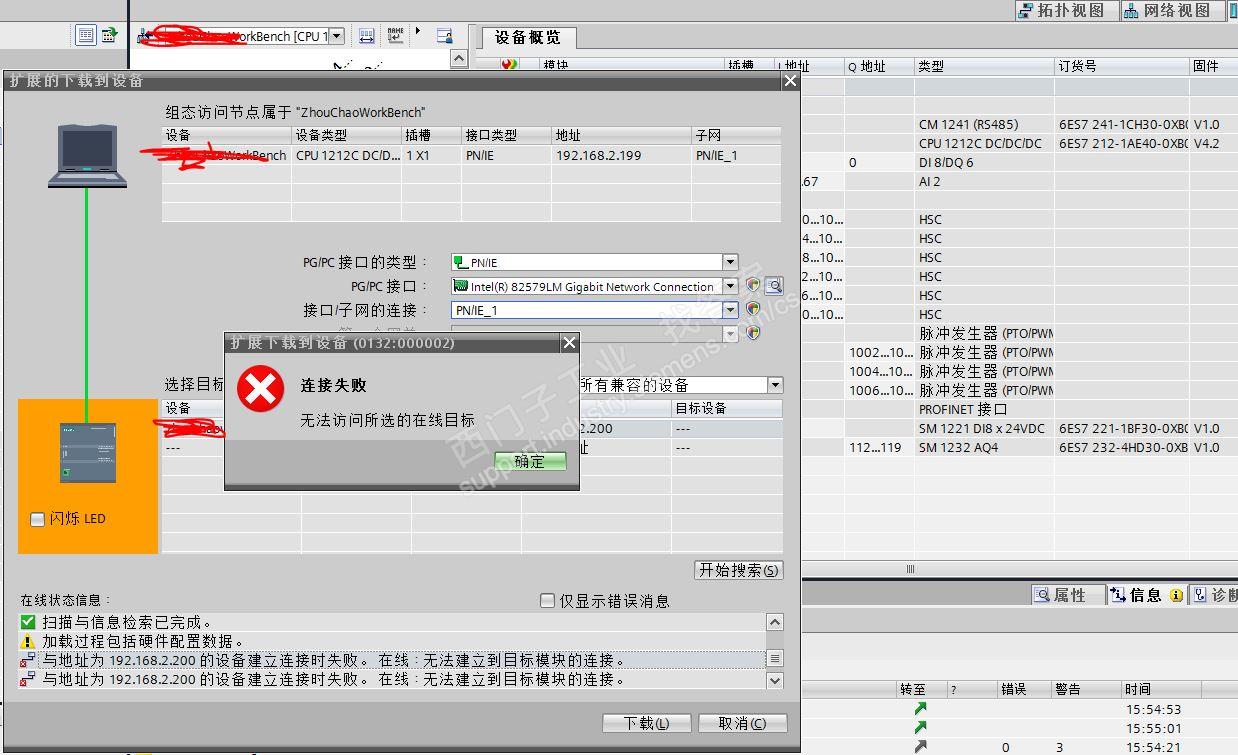Click the first connection failed status icon
Image resolution: width=1238 pixels, height=755 pixels.
(28, 660)
